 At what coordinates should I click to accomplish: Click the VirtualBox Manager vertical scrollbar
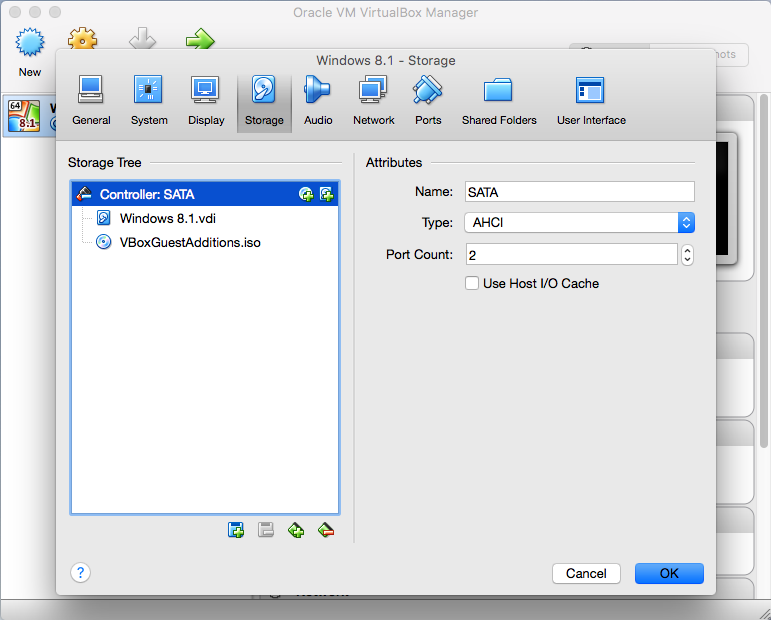pos(763,270)
